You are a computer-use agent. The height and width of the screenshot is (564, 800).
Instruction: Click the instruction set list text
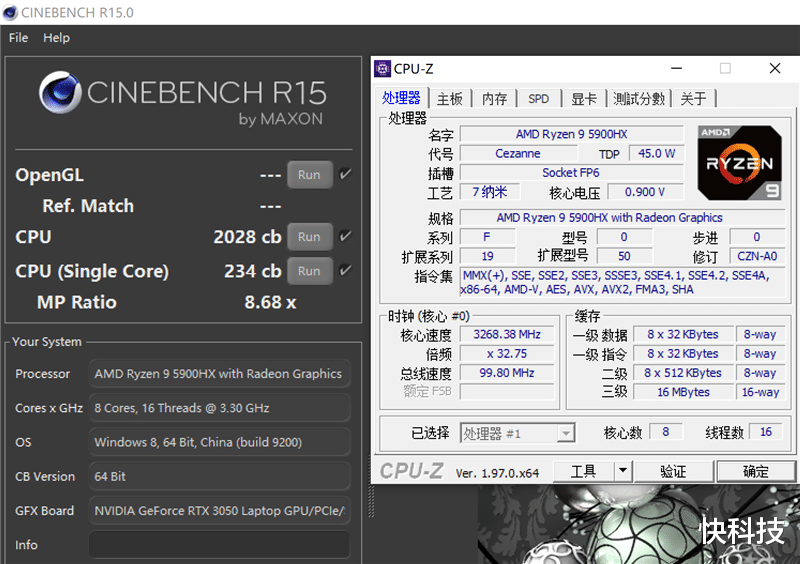click(x=622, y=282)
